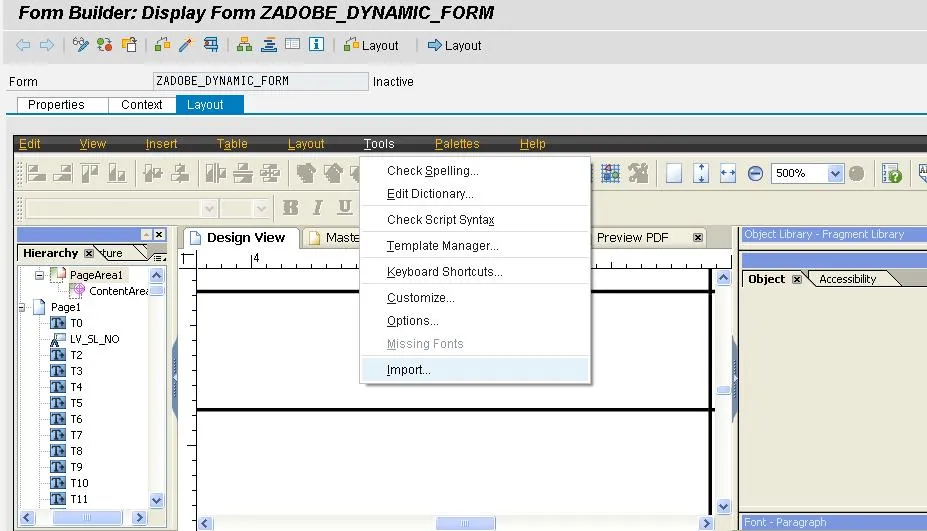Click the other object clipboard icon
This screenshot has width=927, height=531.
point(129,44)
